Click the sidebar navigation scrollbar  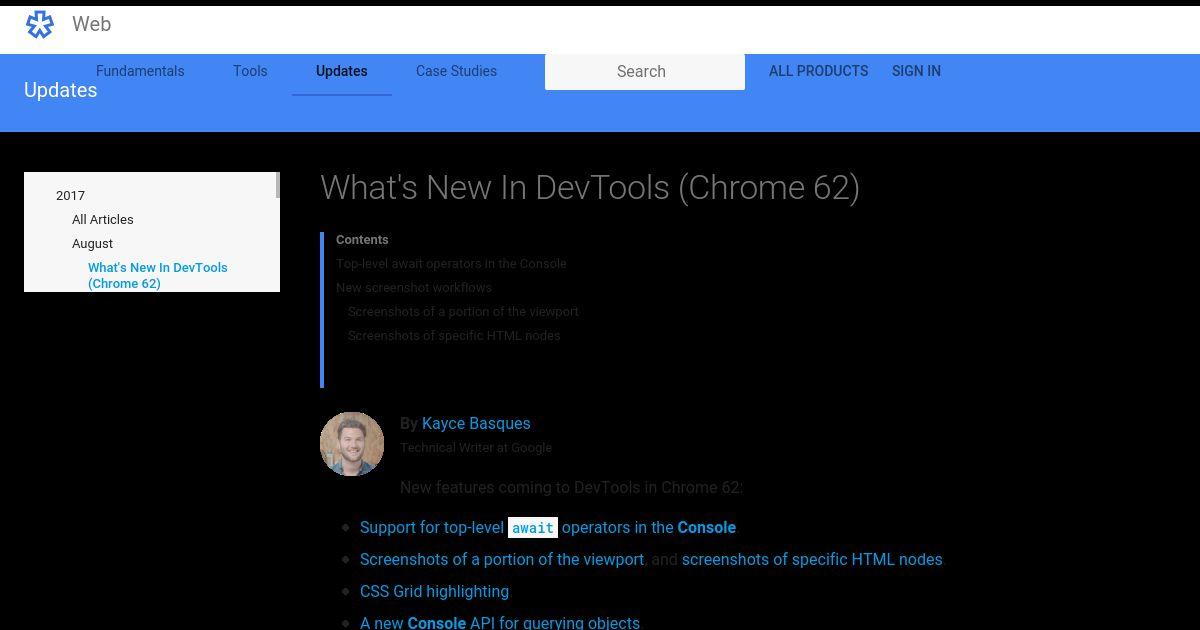(x=277, y=185)
